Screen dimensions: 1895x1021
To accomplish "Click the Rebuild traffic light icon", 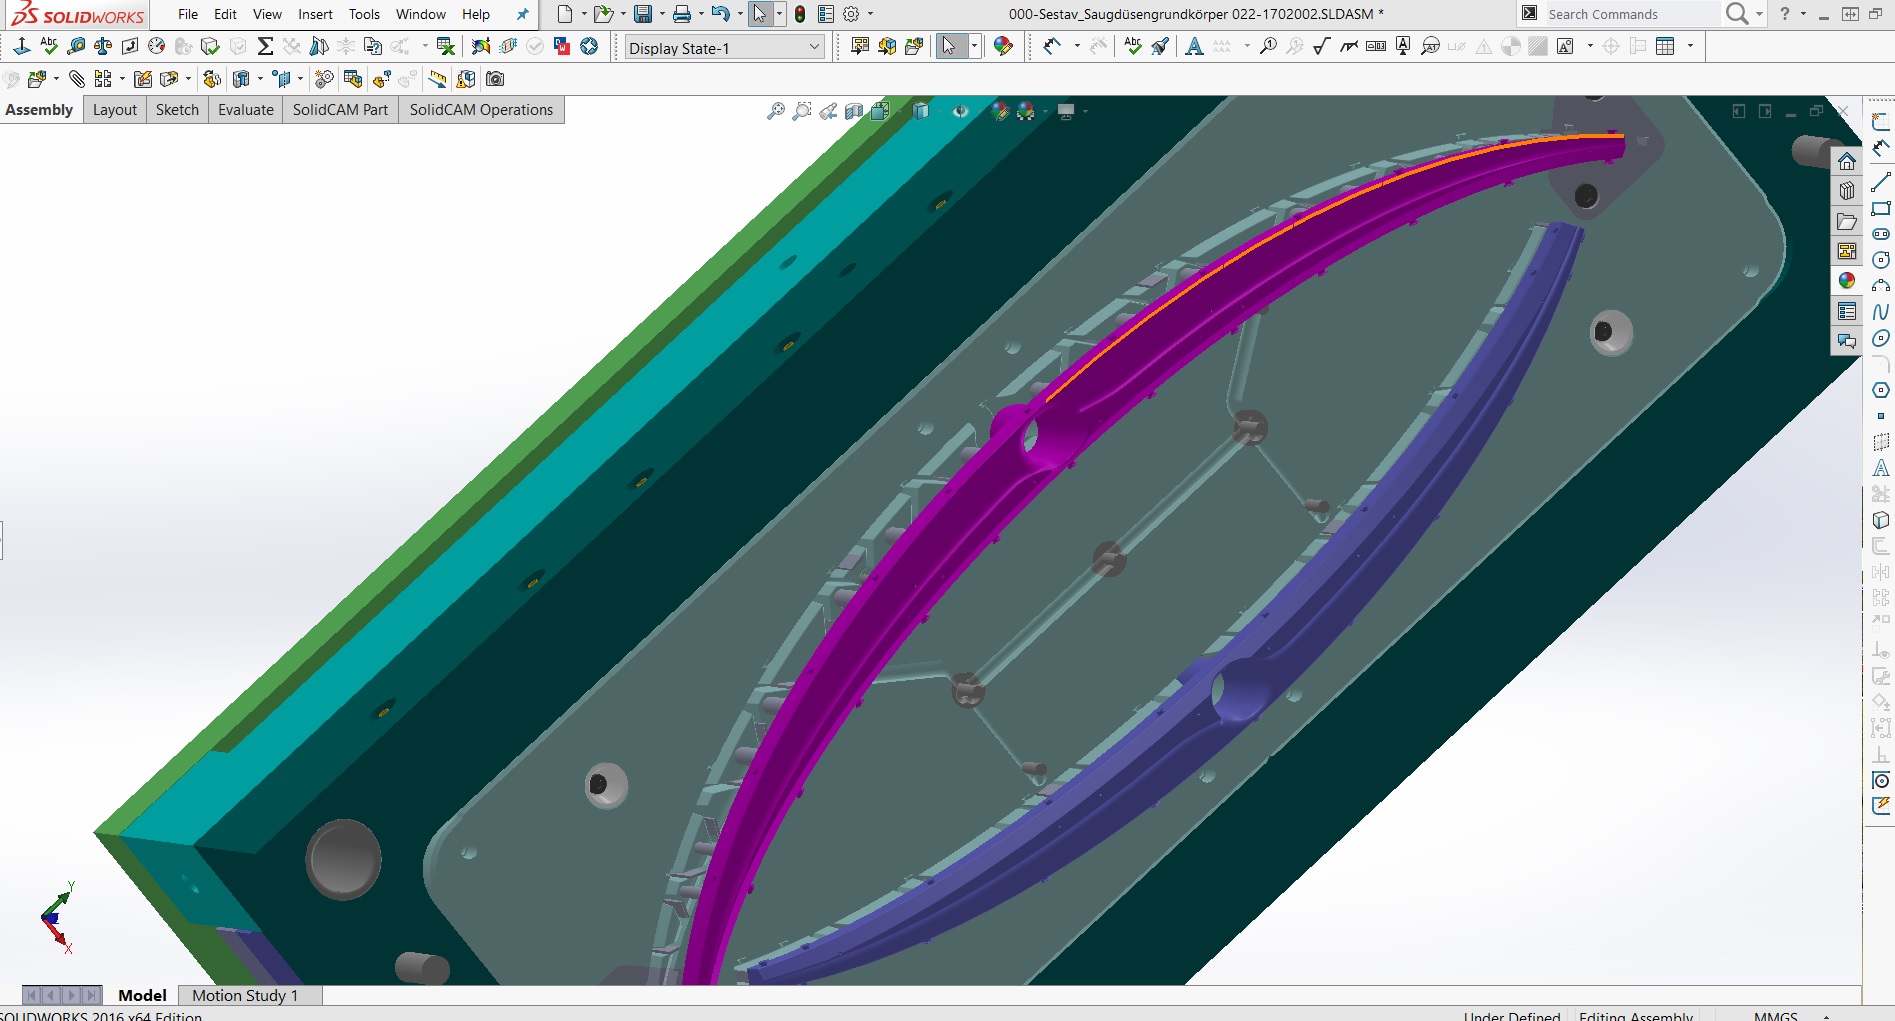I will pos(800,14).
